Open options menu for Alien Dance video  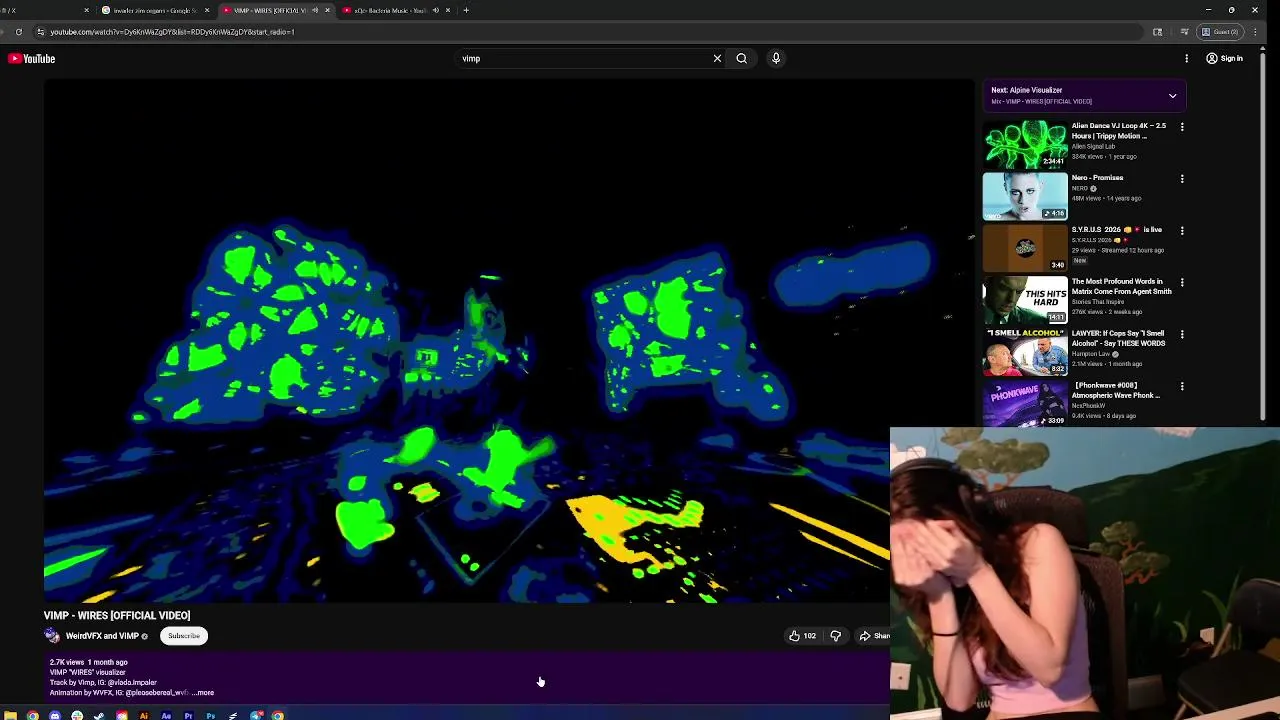point(1182,127)
